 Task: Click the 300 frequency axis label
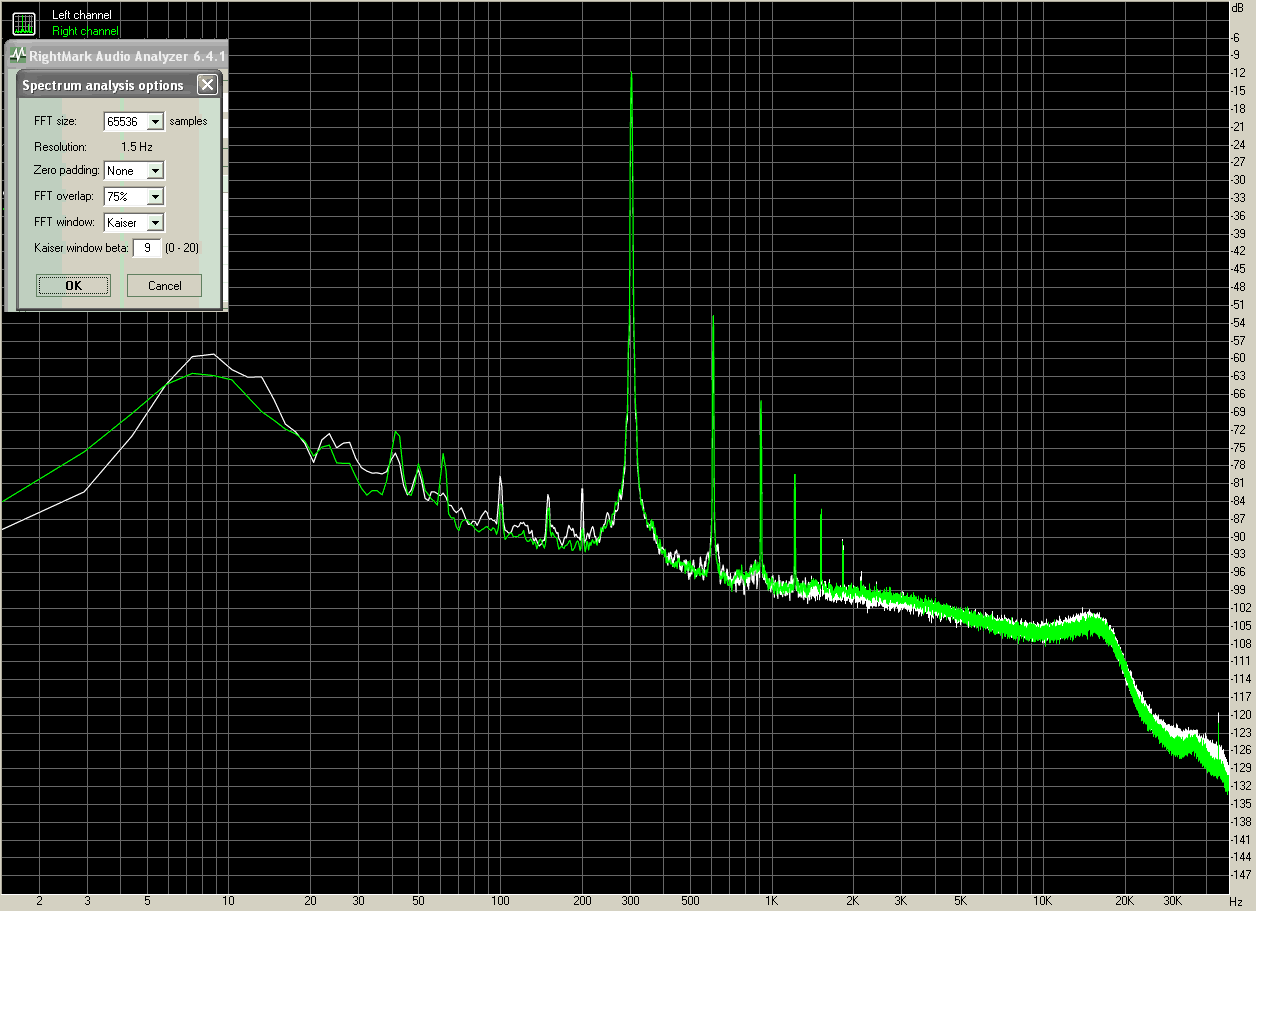coord(630,901)
